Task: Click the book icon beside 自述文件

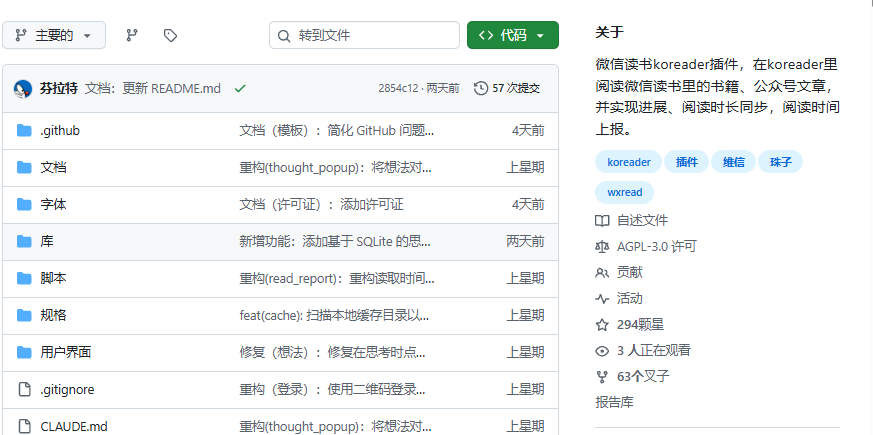Action: (x=602, y=221)
